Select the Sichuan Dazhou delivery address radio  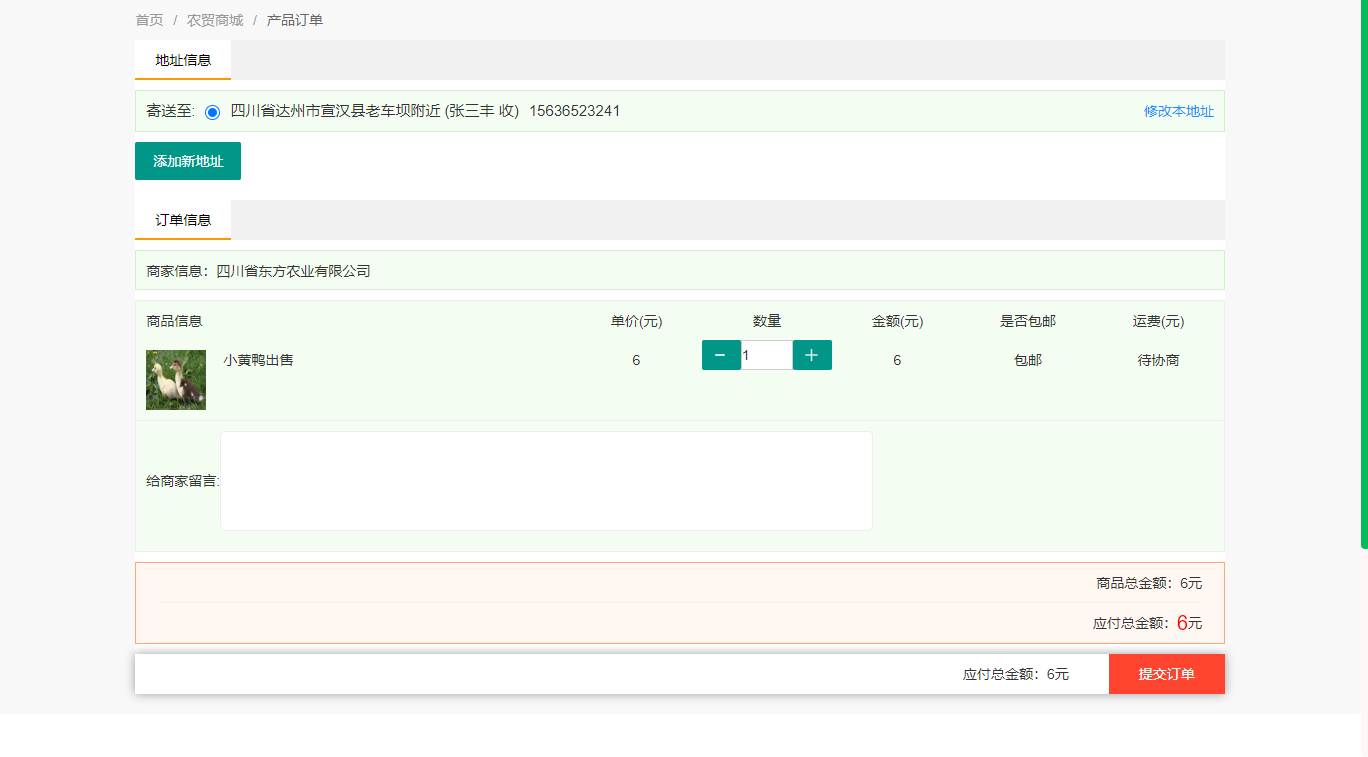[x=212, y=112]
